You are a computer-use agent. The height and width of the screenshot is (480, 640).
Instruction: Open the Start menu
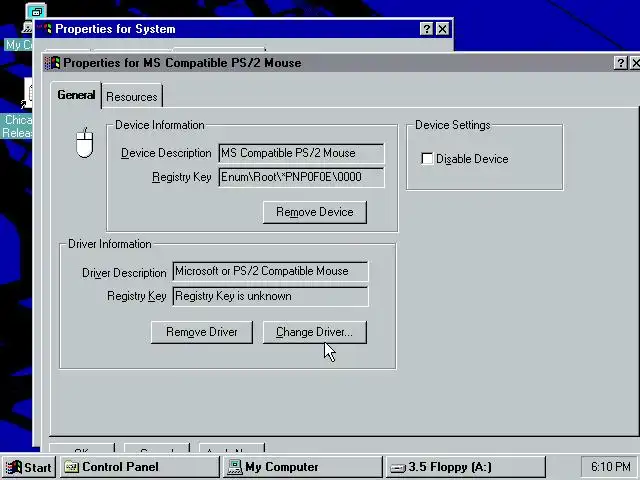coord(29,467)
